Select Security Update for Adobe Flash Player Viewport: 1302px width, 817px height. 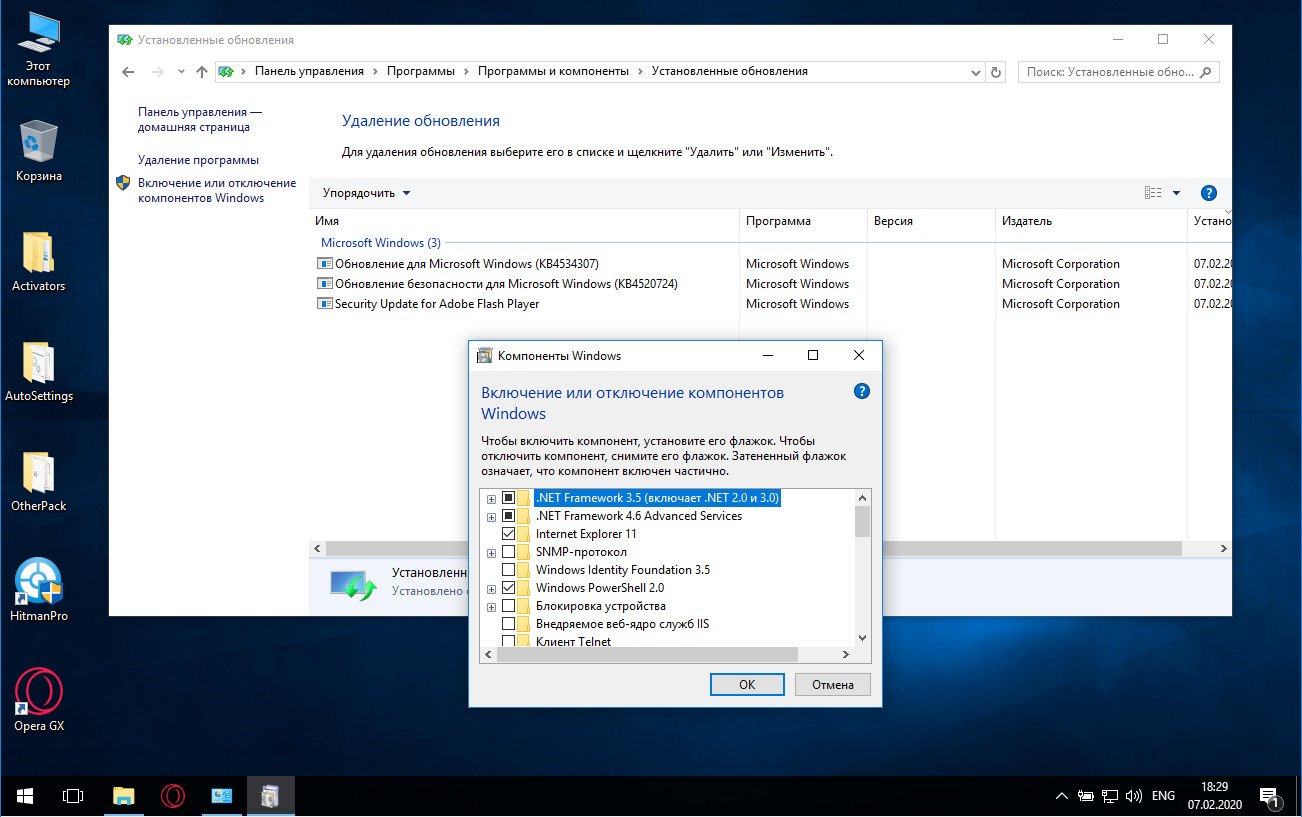[x=770, y=304]
